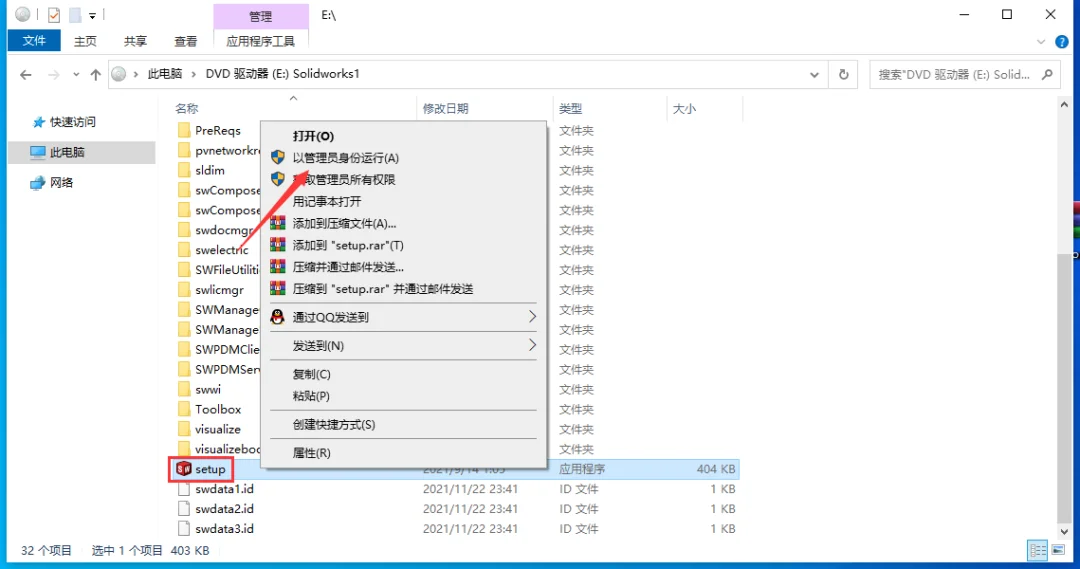
Task: Click the WinRAR icon beside 添加到压缩文件(A)...
Action: pyautogui.click(x=278, y=223)
